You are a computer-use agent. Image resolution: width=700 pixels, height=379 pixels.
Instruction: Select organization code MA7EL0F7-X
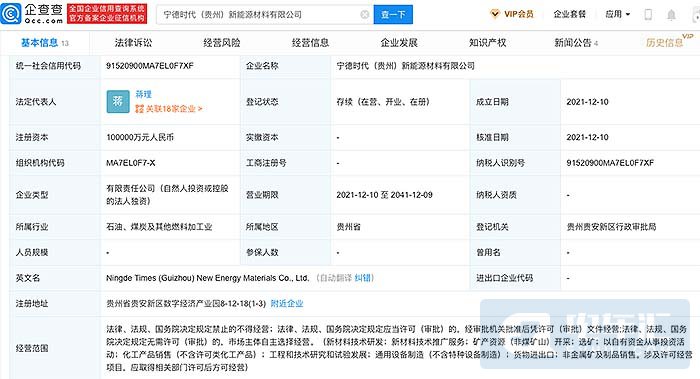[x=130, y=163]
